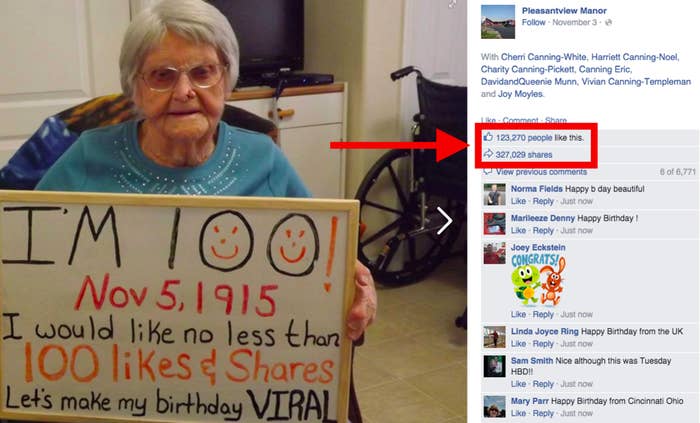The height and width of the screenshot is (423, 700).
Task: Open the public audience globe icon
Action: 608,22
